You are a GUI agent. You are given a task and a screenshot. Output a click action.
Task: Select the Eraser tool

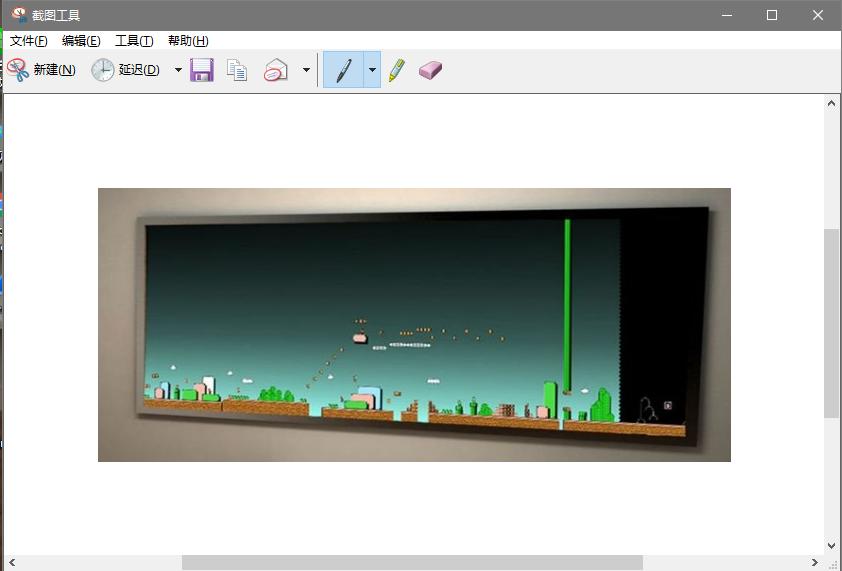click(430, 70)
